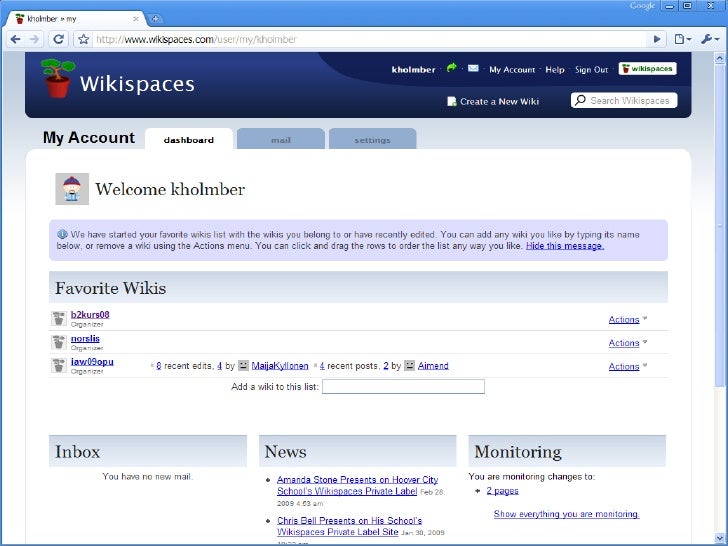Click the Create a New Wiki page icon
The width and height of the screenshot is (728, 546).
tap(451, 101)
